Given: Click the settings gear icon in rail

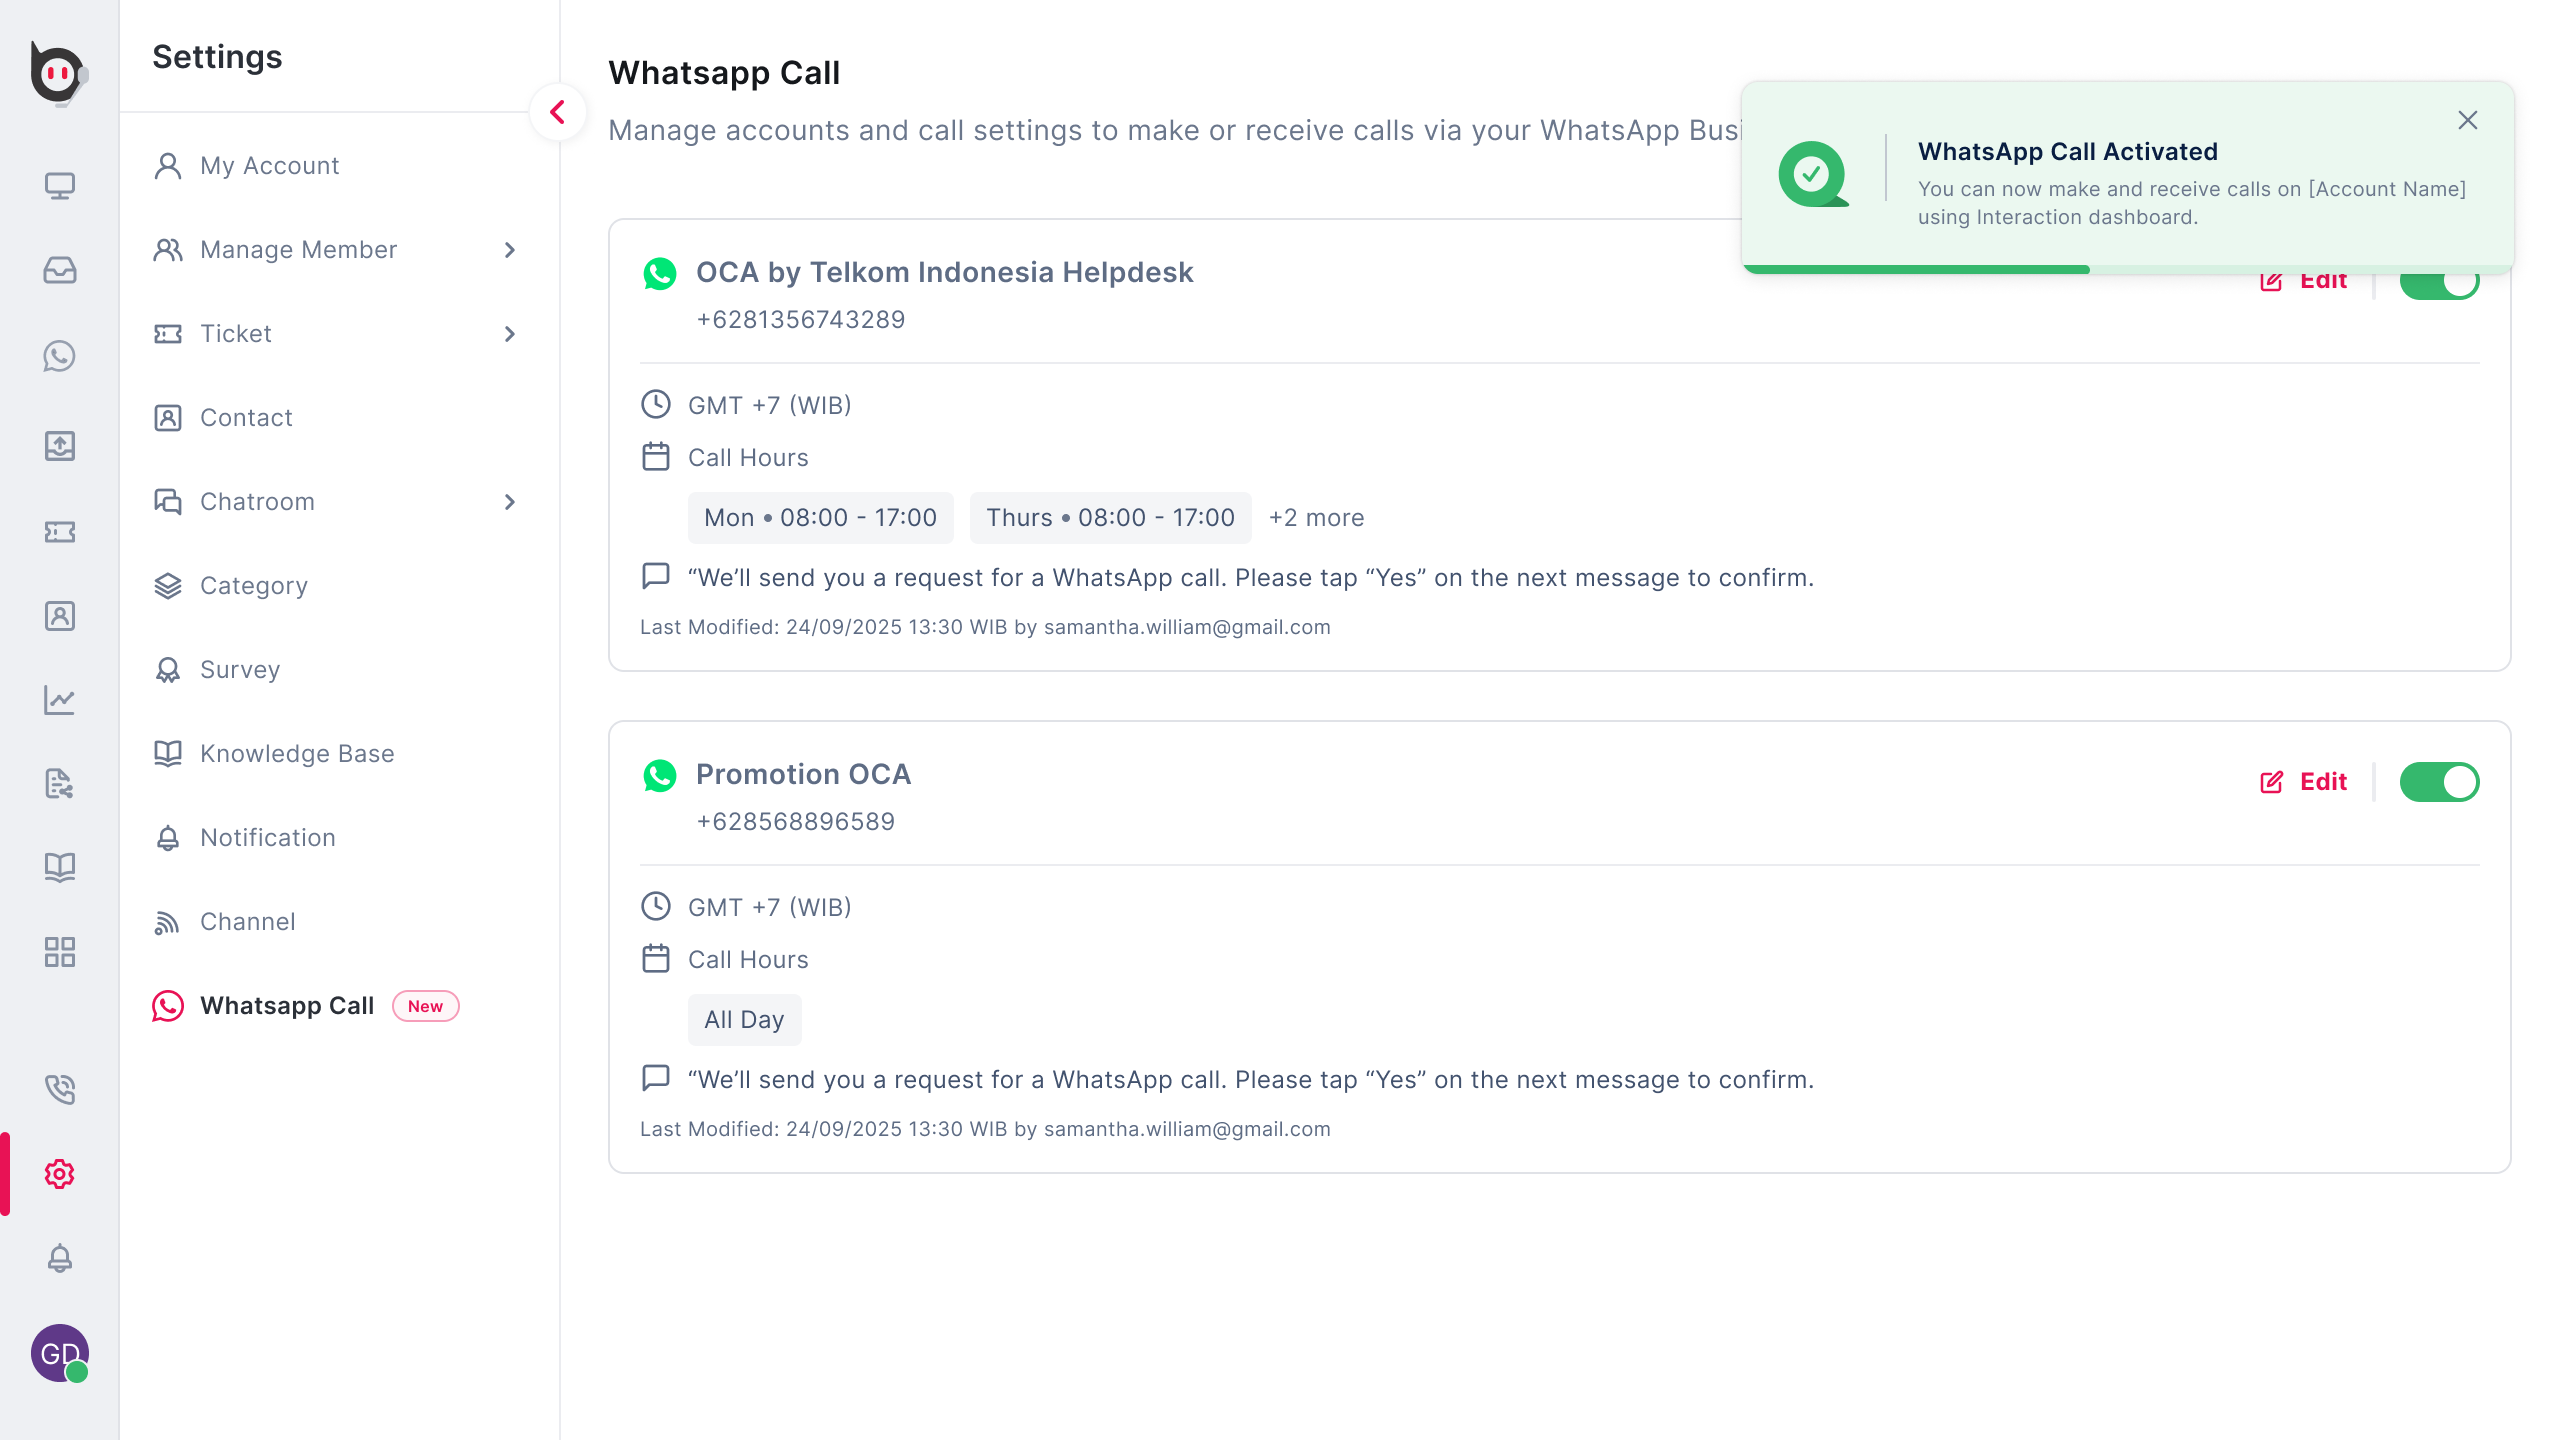Looking at the screenshot, I should [60, 1174].
